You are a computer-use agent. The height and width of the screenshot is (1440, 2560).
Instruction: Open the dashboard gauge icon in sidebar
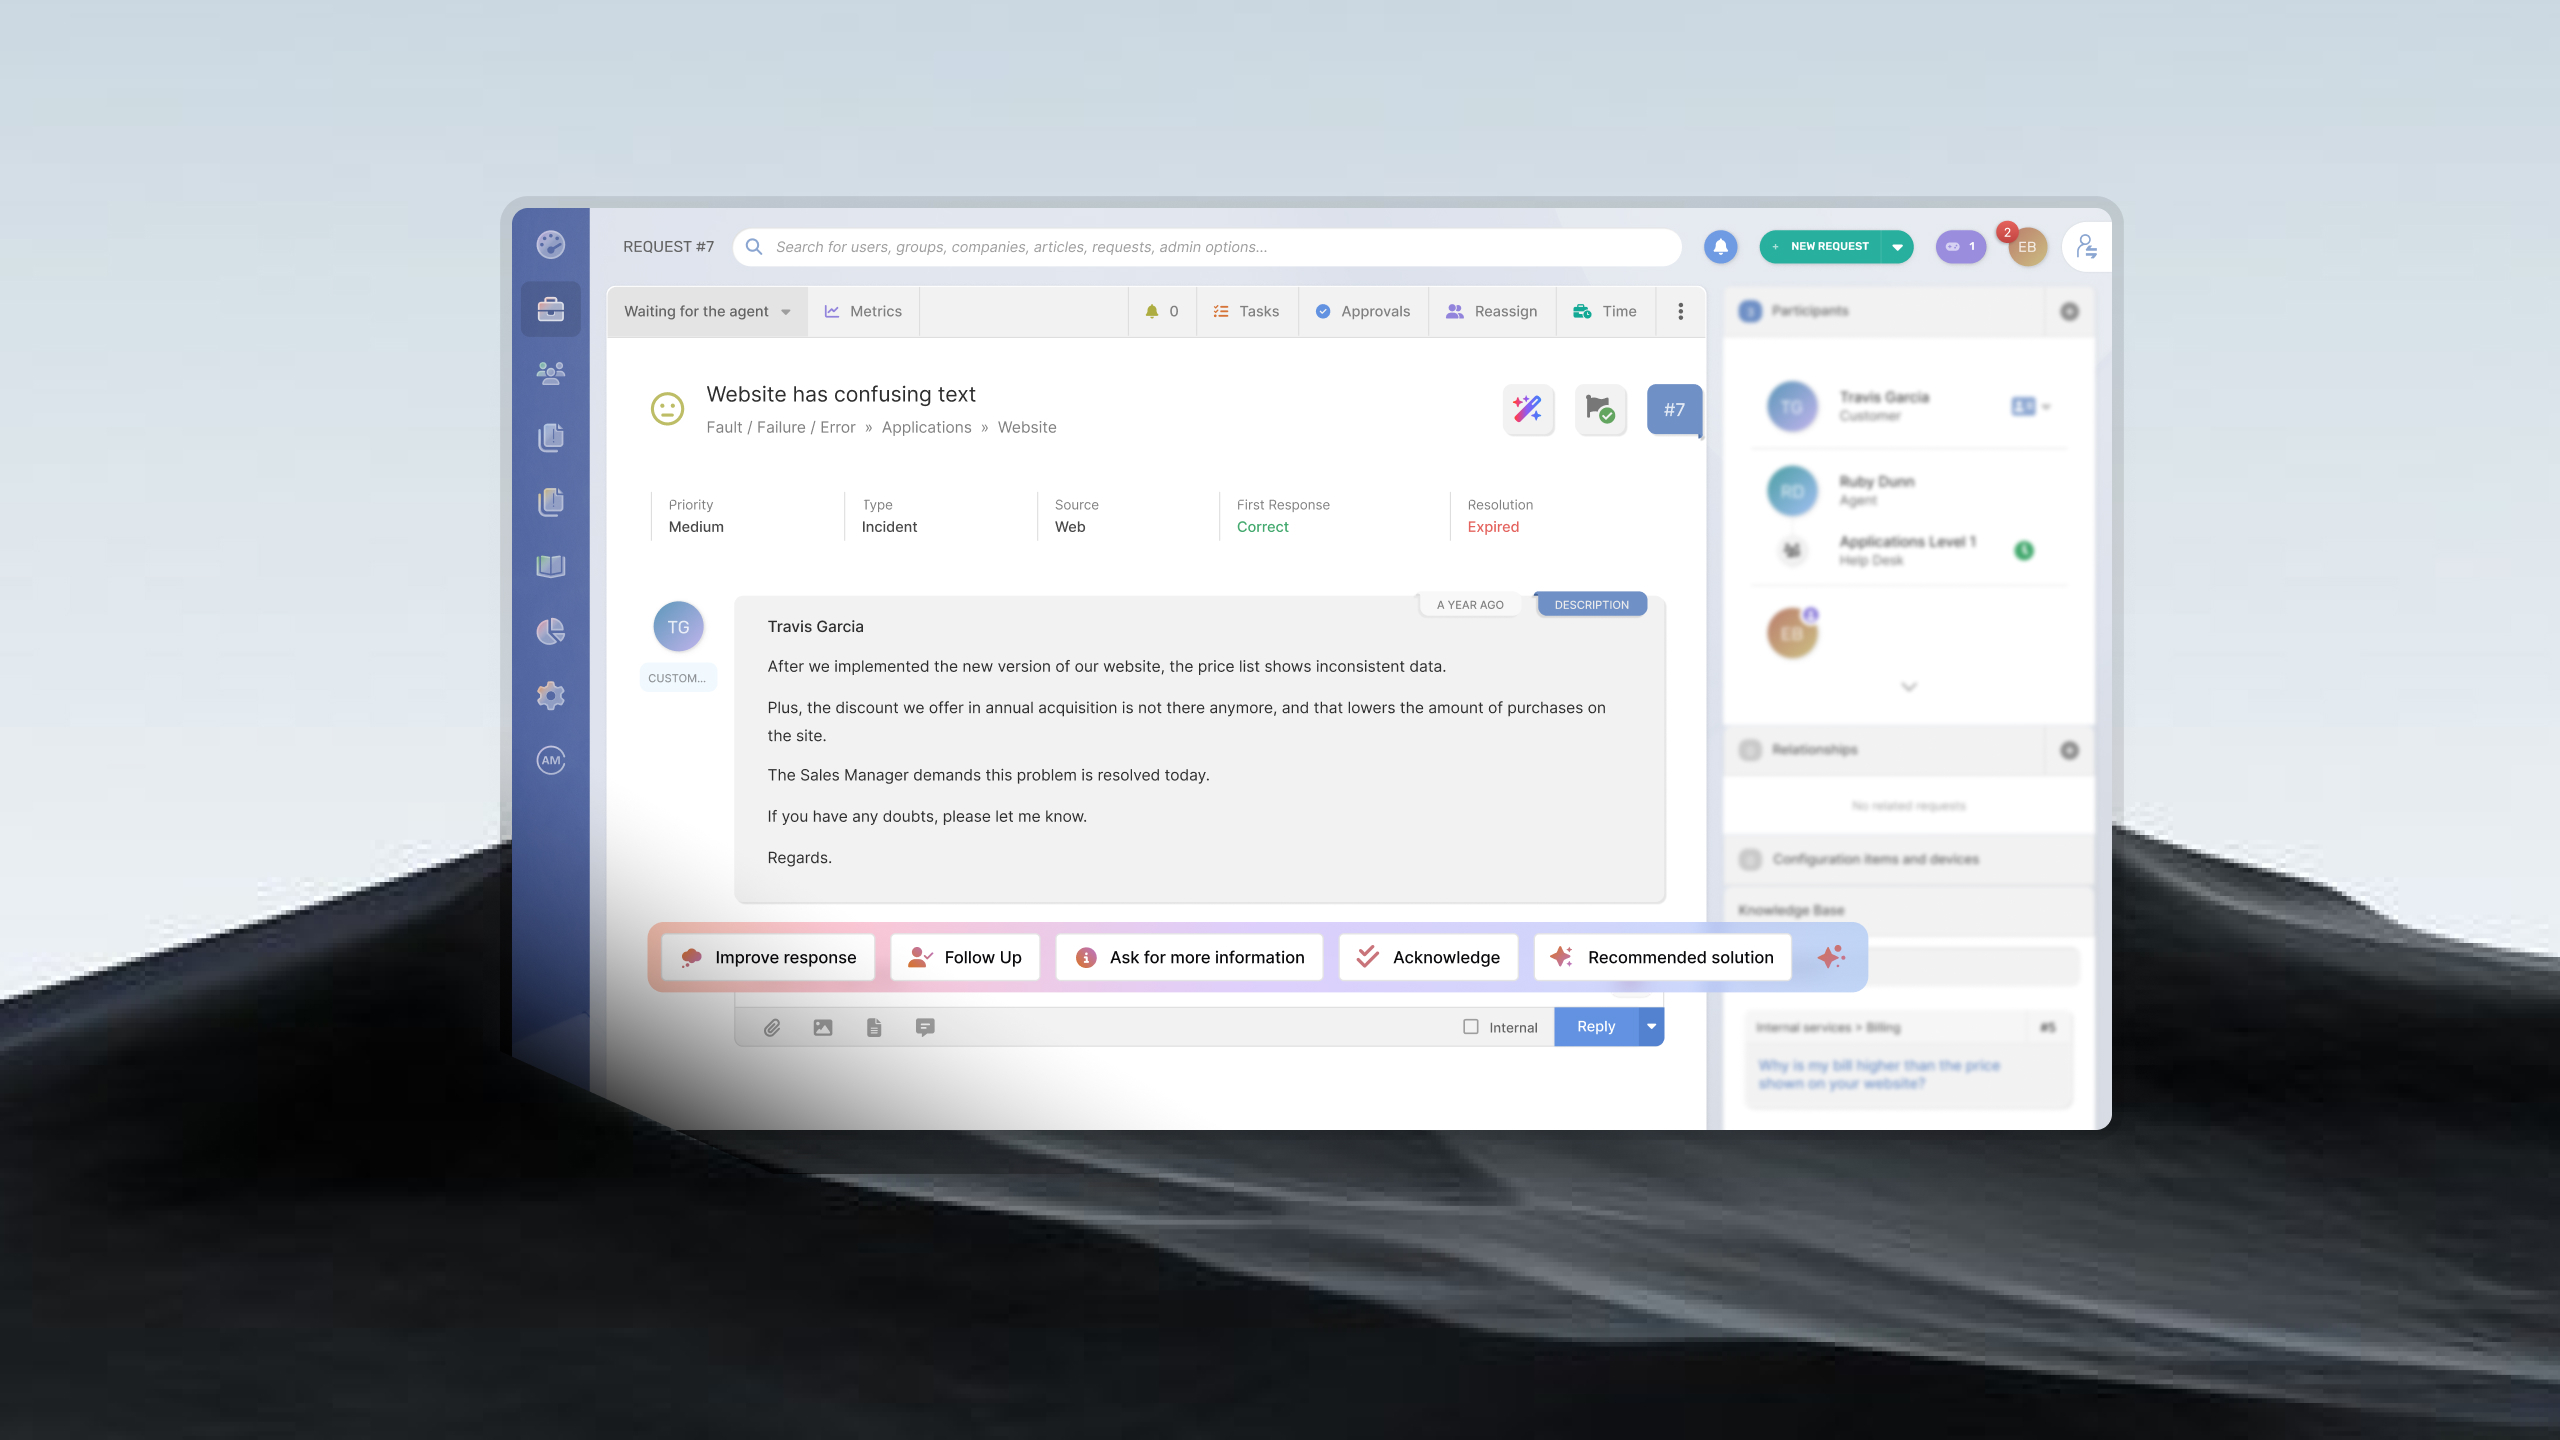[550, 245]
